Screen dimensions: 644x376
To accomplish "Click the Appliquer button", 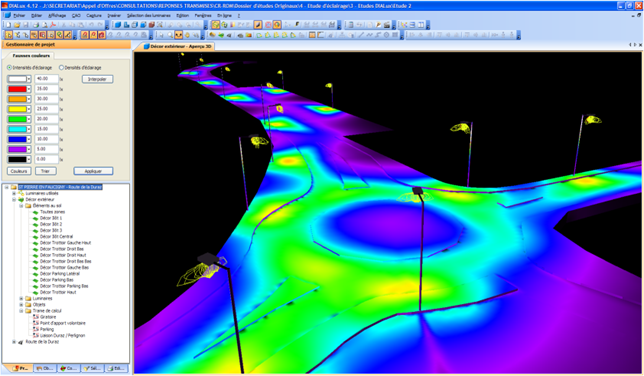I will [93, 171].
